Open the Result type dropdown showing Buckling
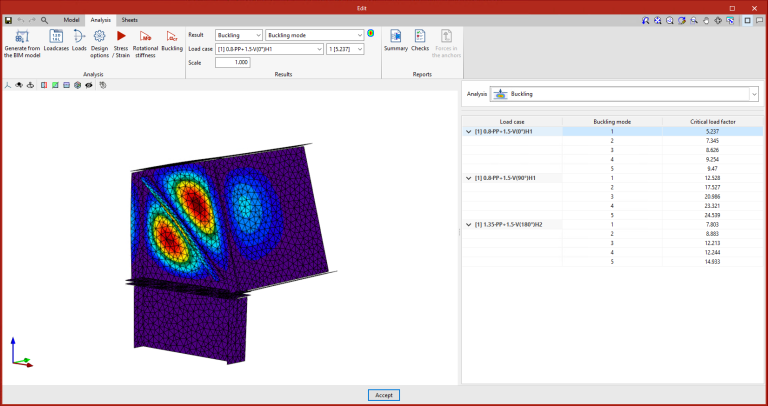The height and width of the screenshot is (406, 768). pyautogui.click(x=238, y=34)
